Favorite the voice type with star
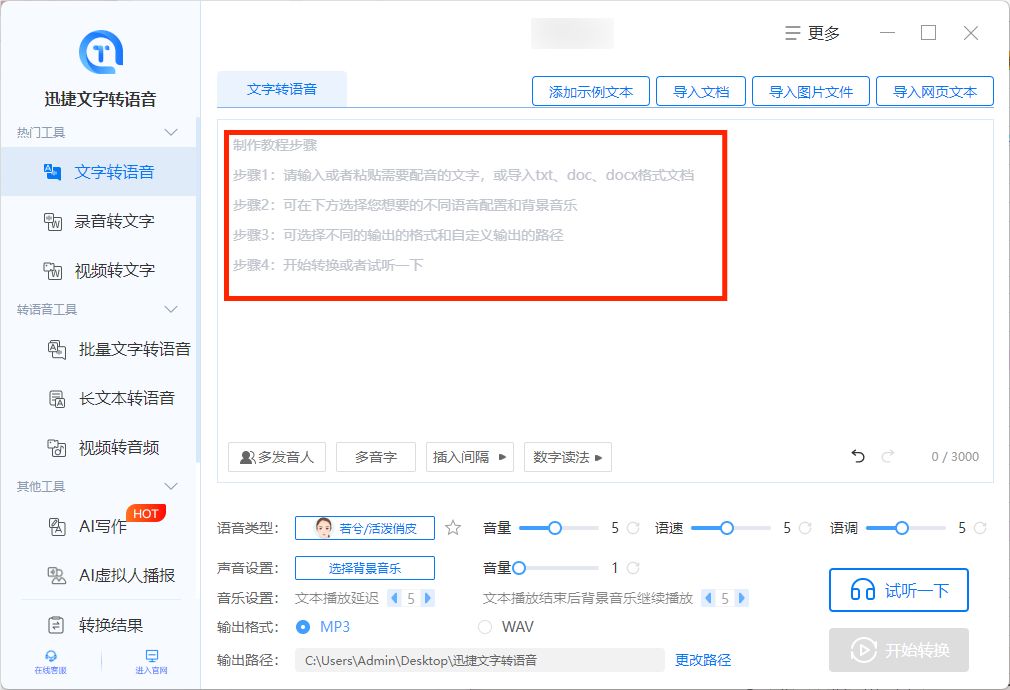The width and height of the screenshot is (1010, 690). click(453, 528)
